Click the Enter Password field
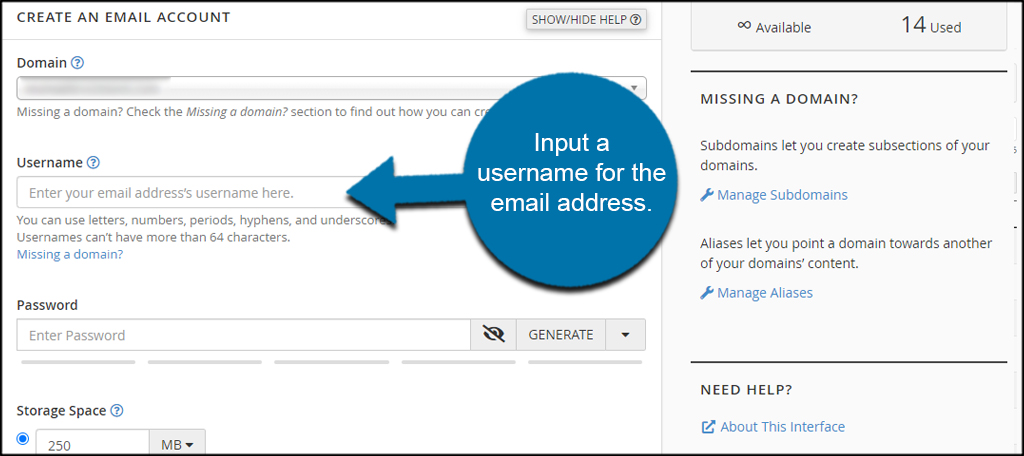 click(244, 335)
